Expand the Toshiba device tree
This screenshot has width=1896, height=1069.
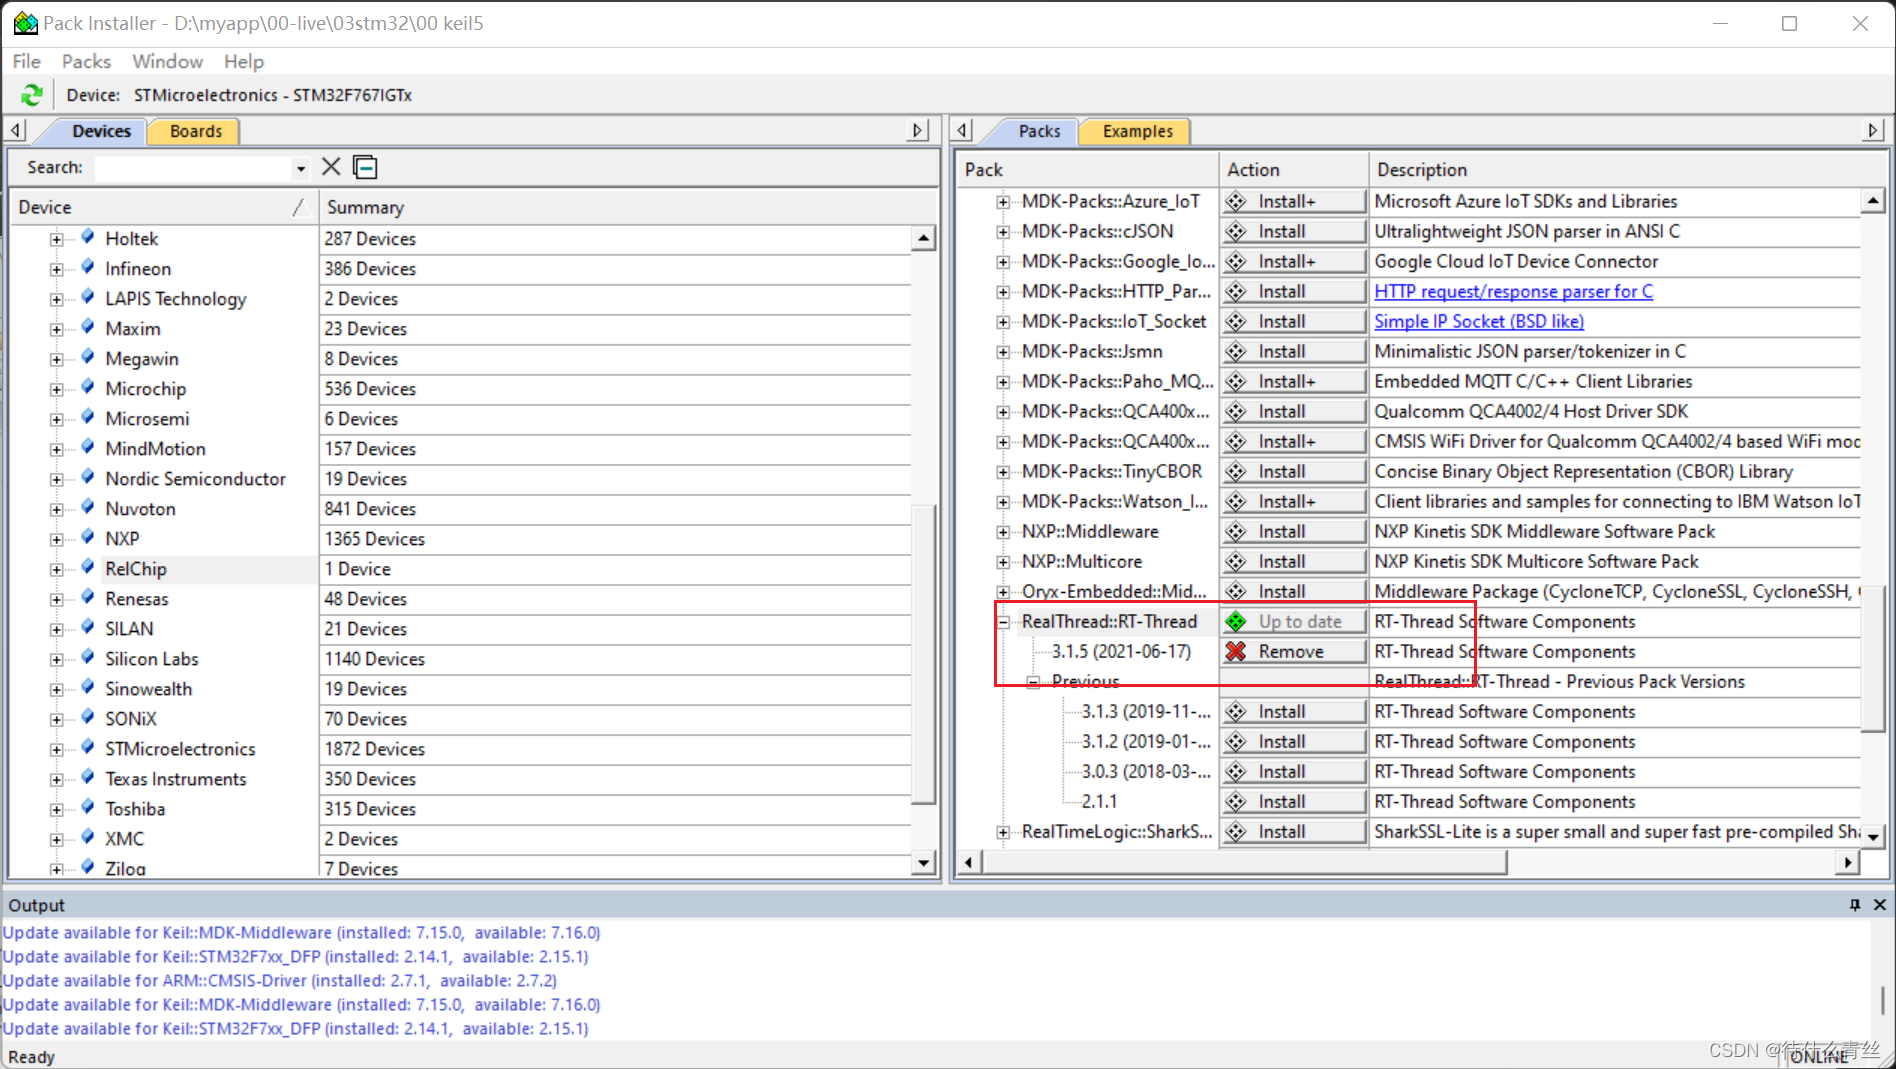pyautogui.click(x=56, y=809)
